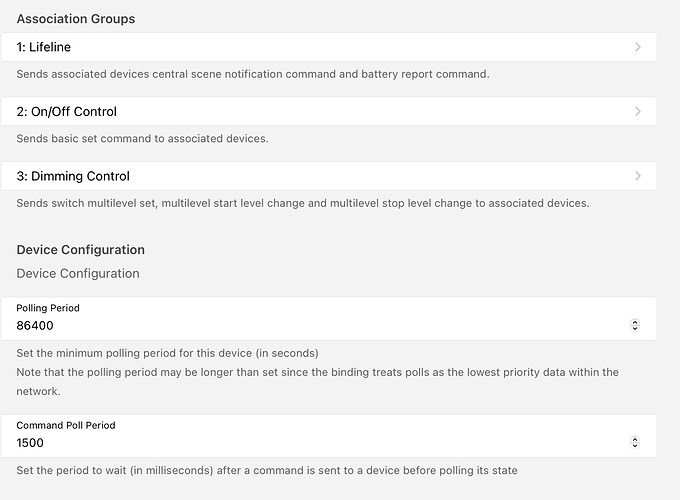The width and height of the screenshot is (680, 500).
Task: Expand the On/Off Control group arrow
Action: [x=637, y=112]
